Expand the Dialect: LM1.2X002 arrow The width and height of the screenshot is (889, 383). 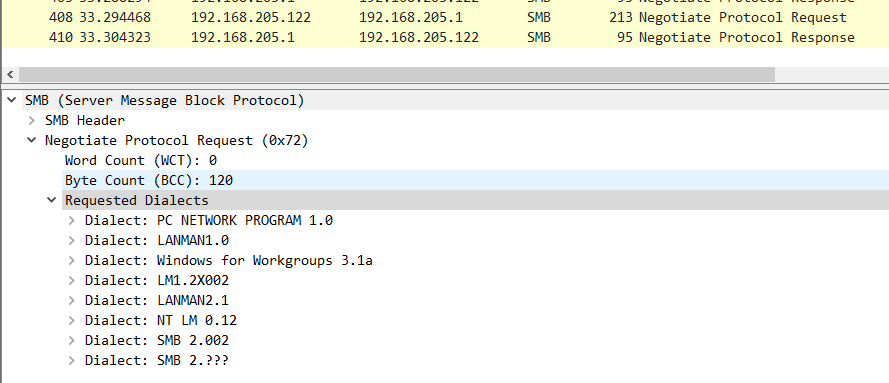click(71, 280)
